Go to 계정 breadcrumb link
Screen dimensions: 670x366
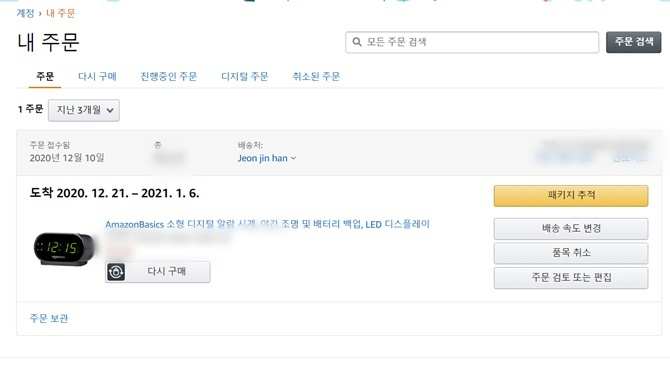[x=25, y=13]
